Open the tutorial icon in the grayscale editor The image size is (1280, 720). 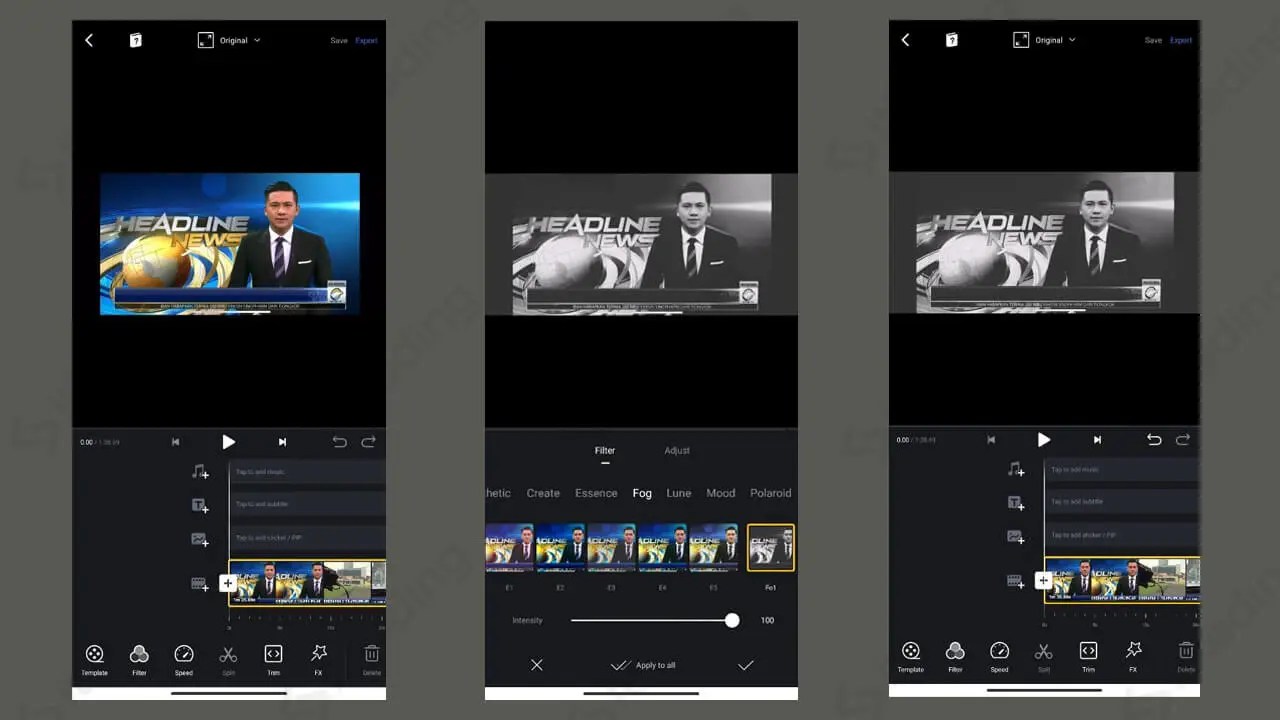point(952,40)
